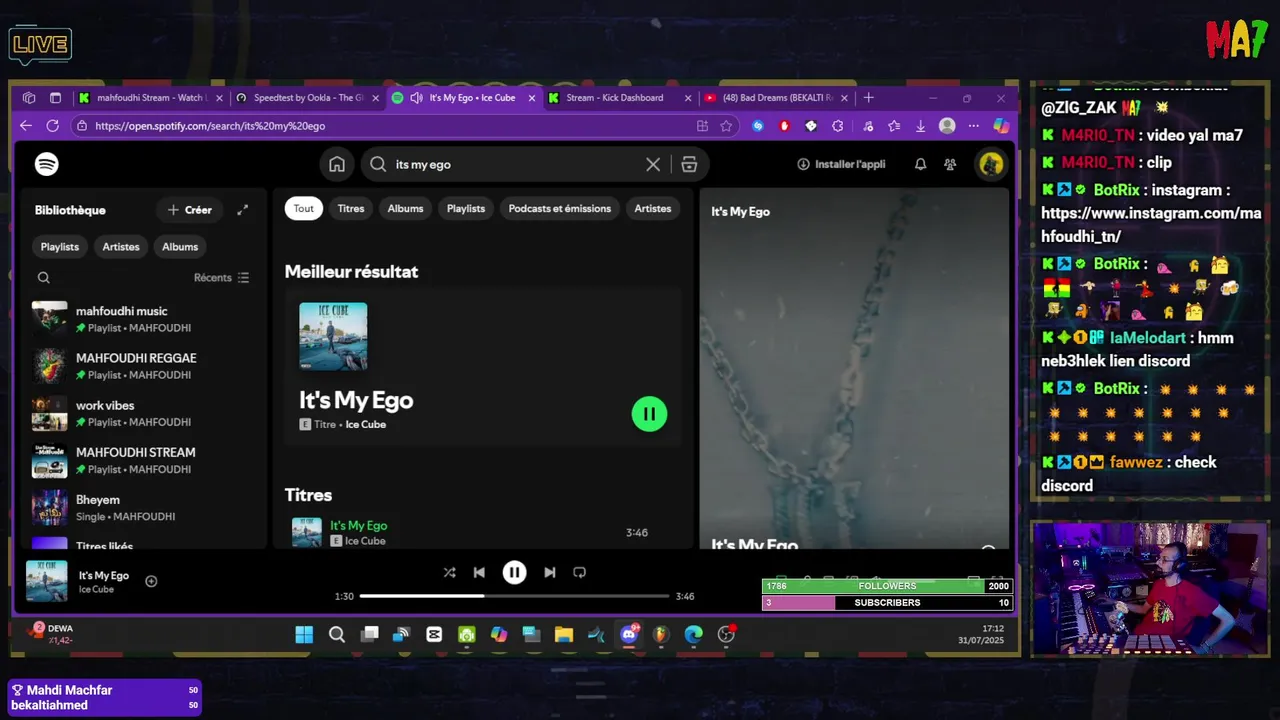This screenshot has height=720, width=1280.
Task: Click the Créer button
Action: 189,210
